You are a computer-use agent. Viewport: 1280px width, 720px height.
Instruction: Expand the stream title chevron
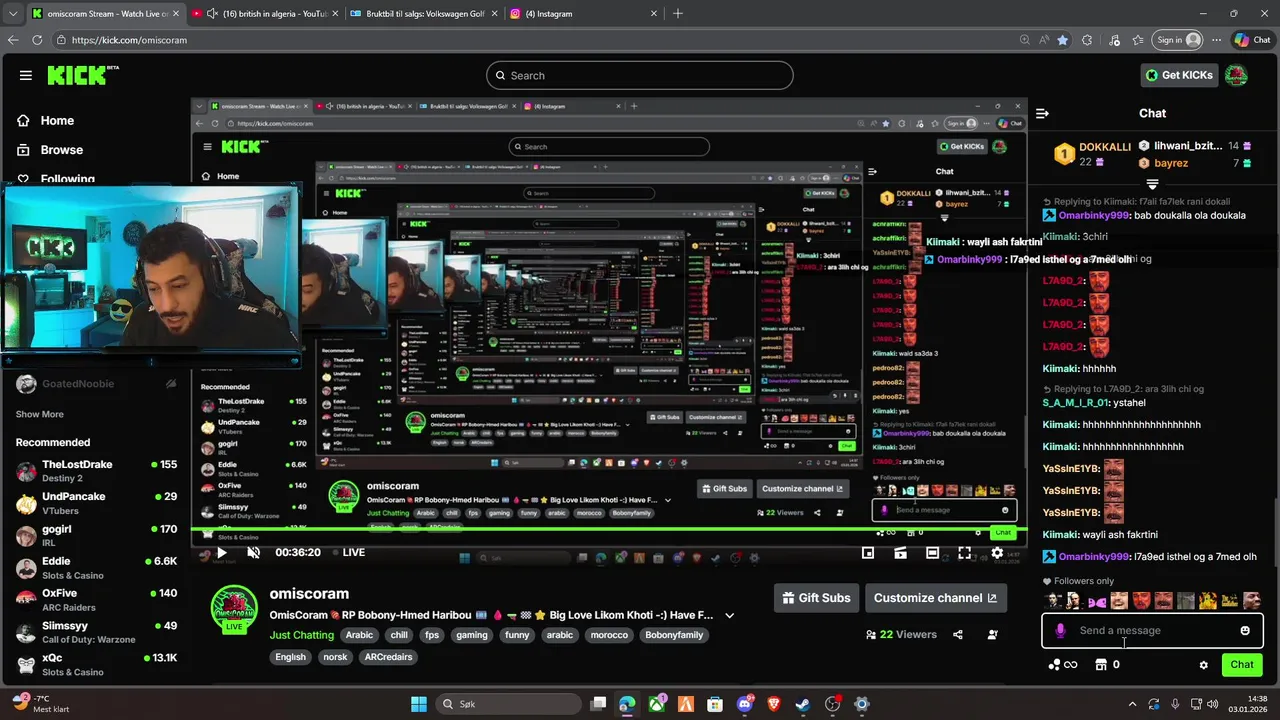coord(729,615)
